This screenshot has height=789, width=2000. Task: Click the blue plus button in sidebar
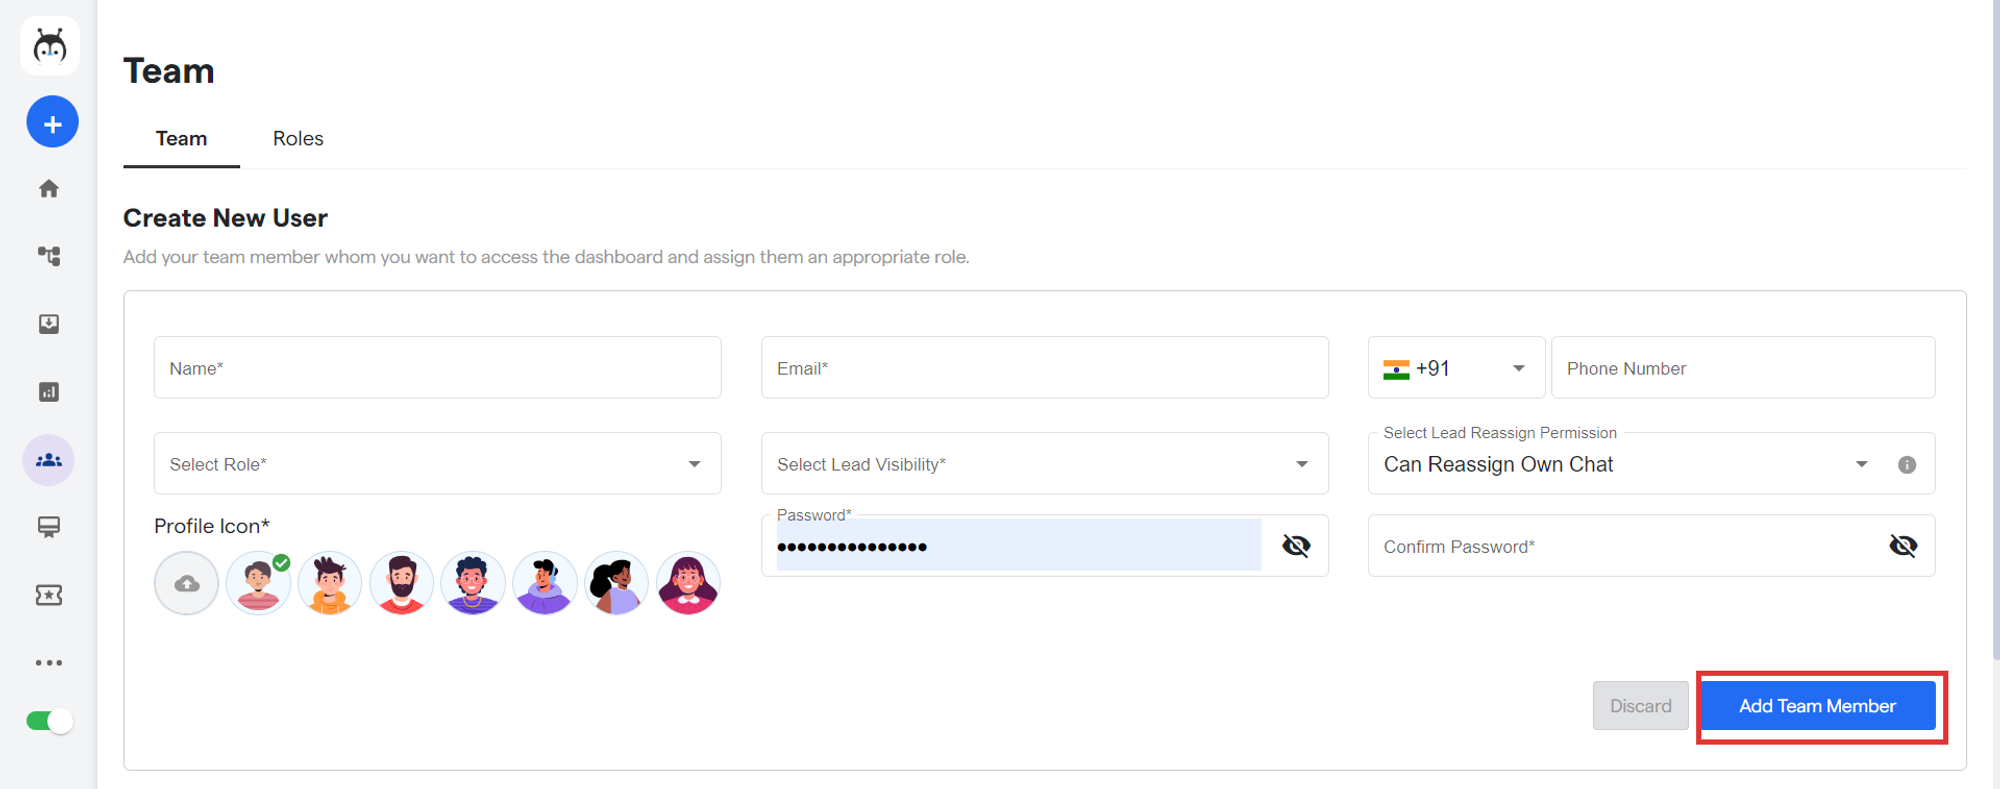click(x=52, y=123)
